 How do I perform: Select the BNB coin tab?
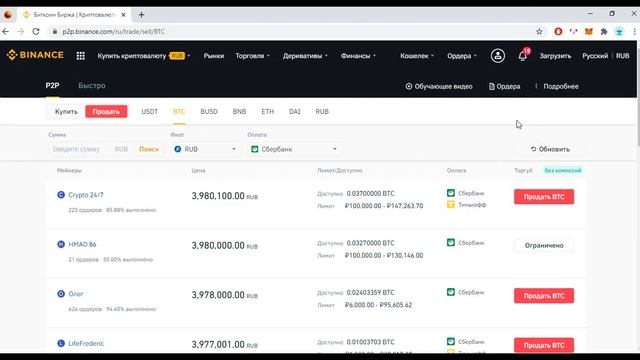(239, 111)
